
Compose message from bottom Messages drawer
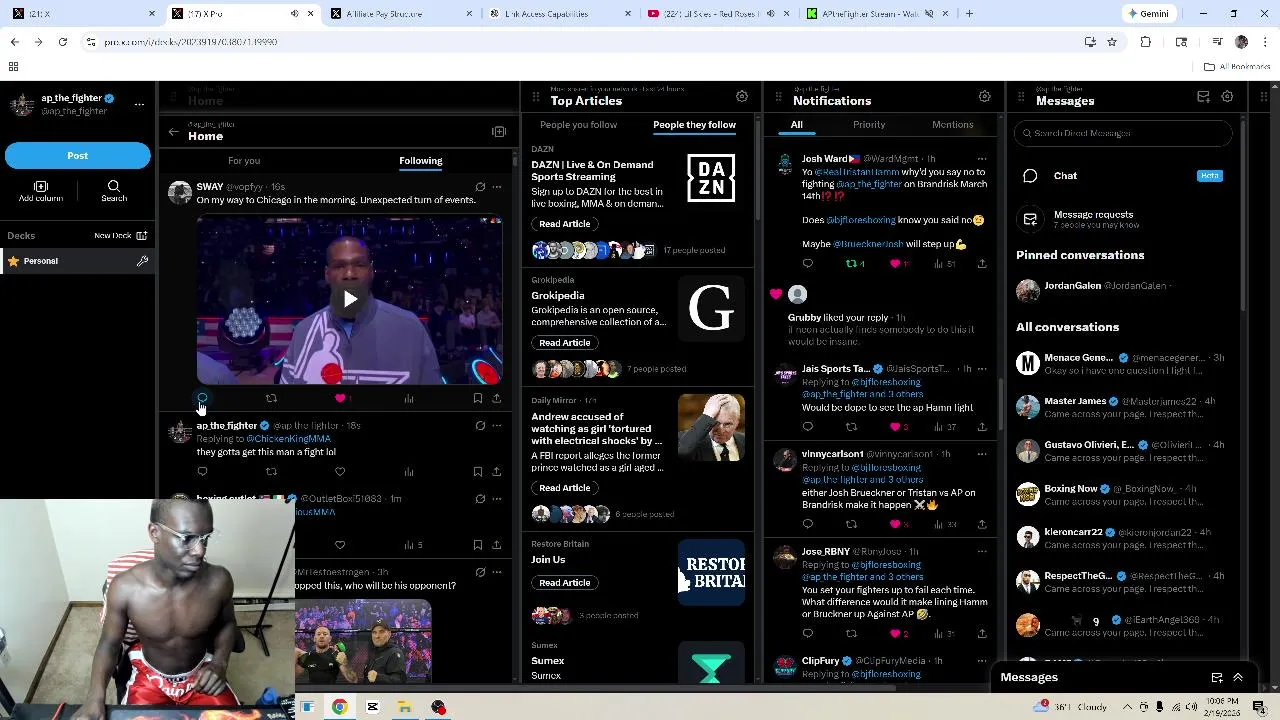click(x=1217, y=678)
